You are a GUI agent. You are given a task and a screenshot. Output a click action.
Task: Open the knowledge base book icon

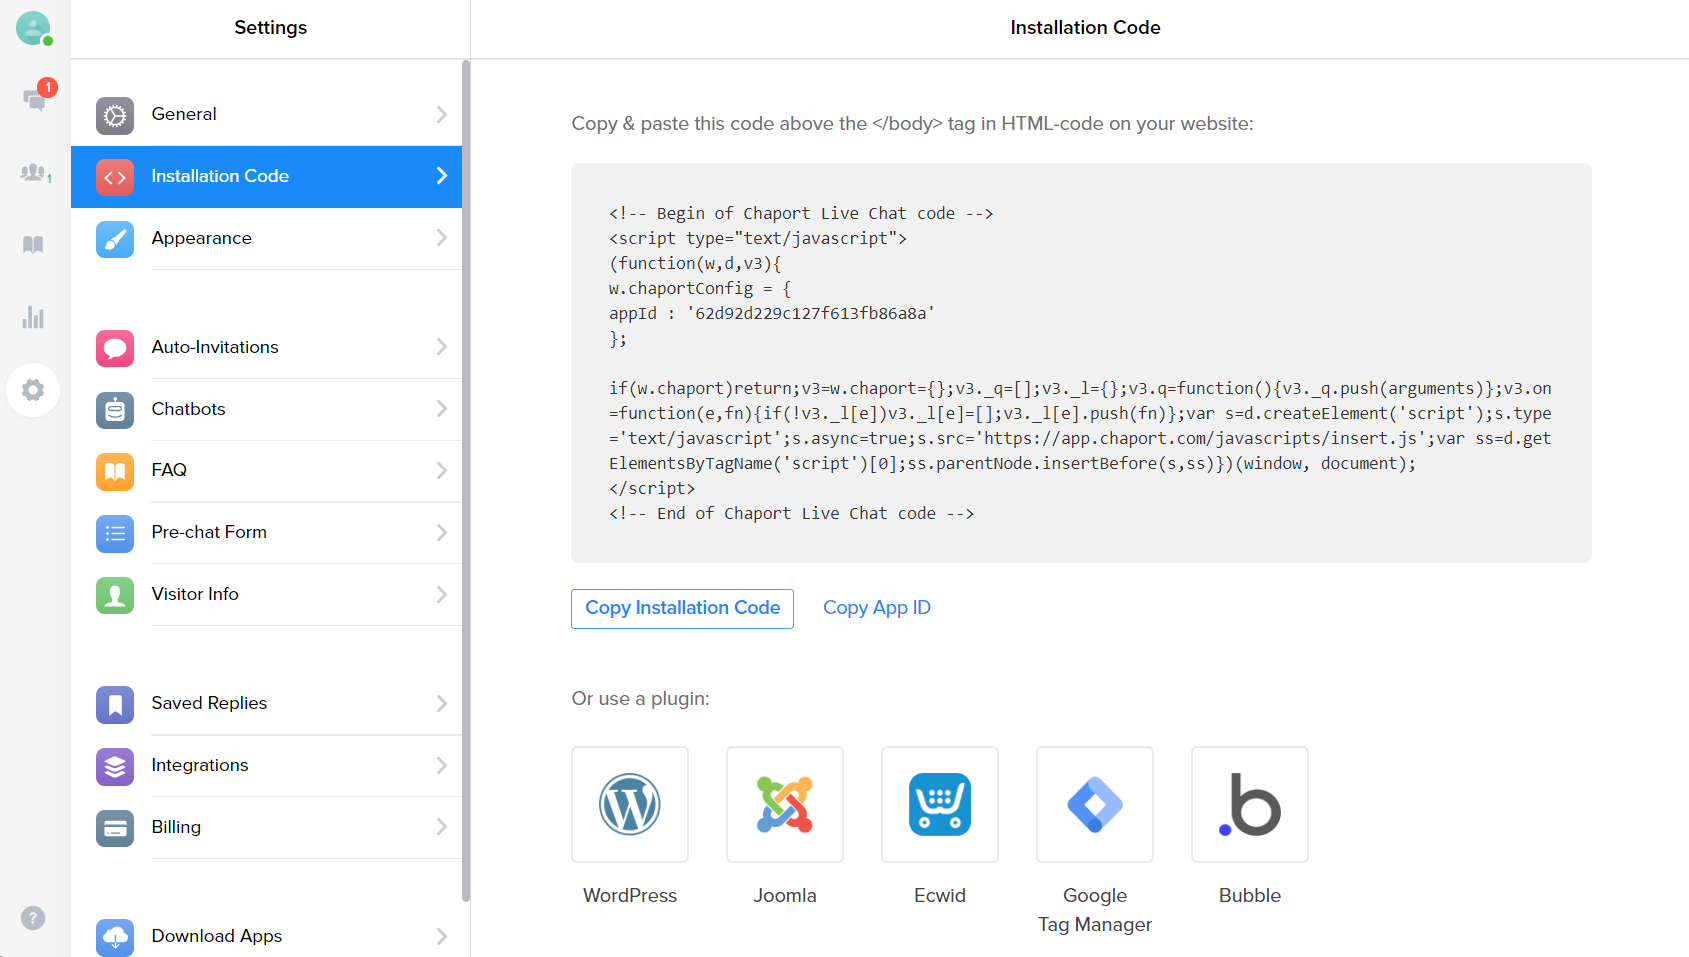coord(33,245)
